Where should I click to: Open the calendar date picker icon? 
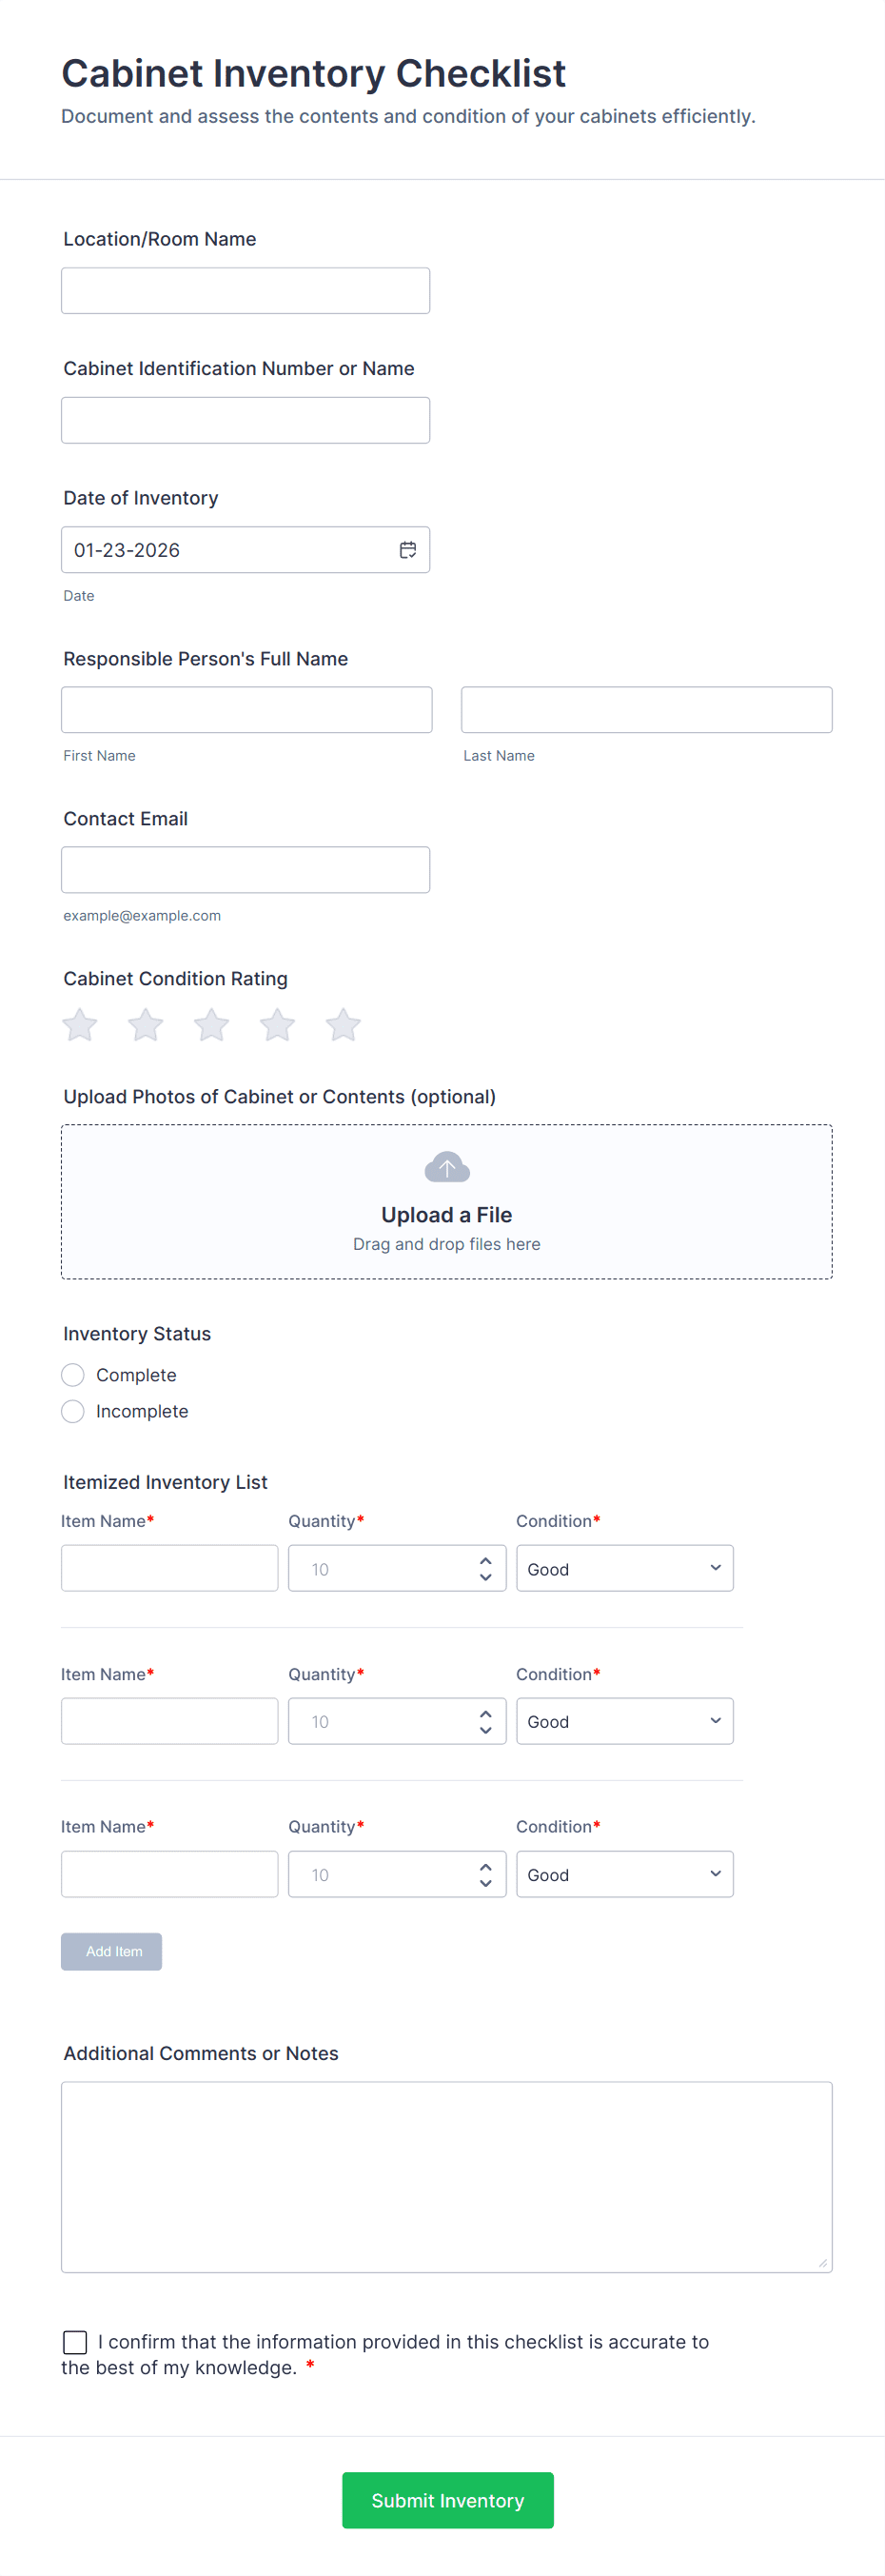(408, 550)
